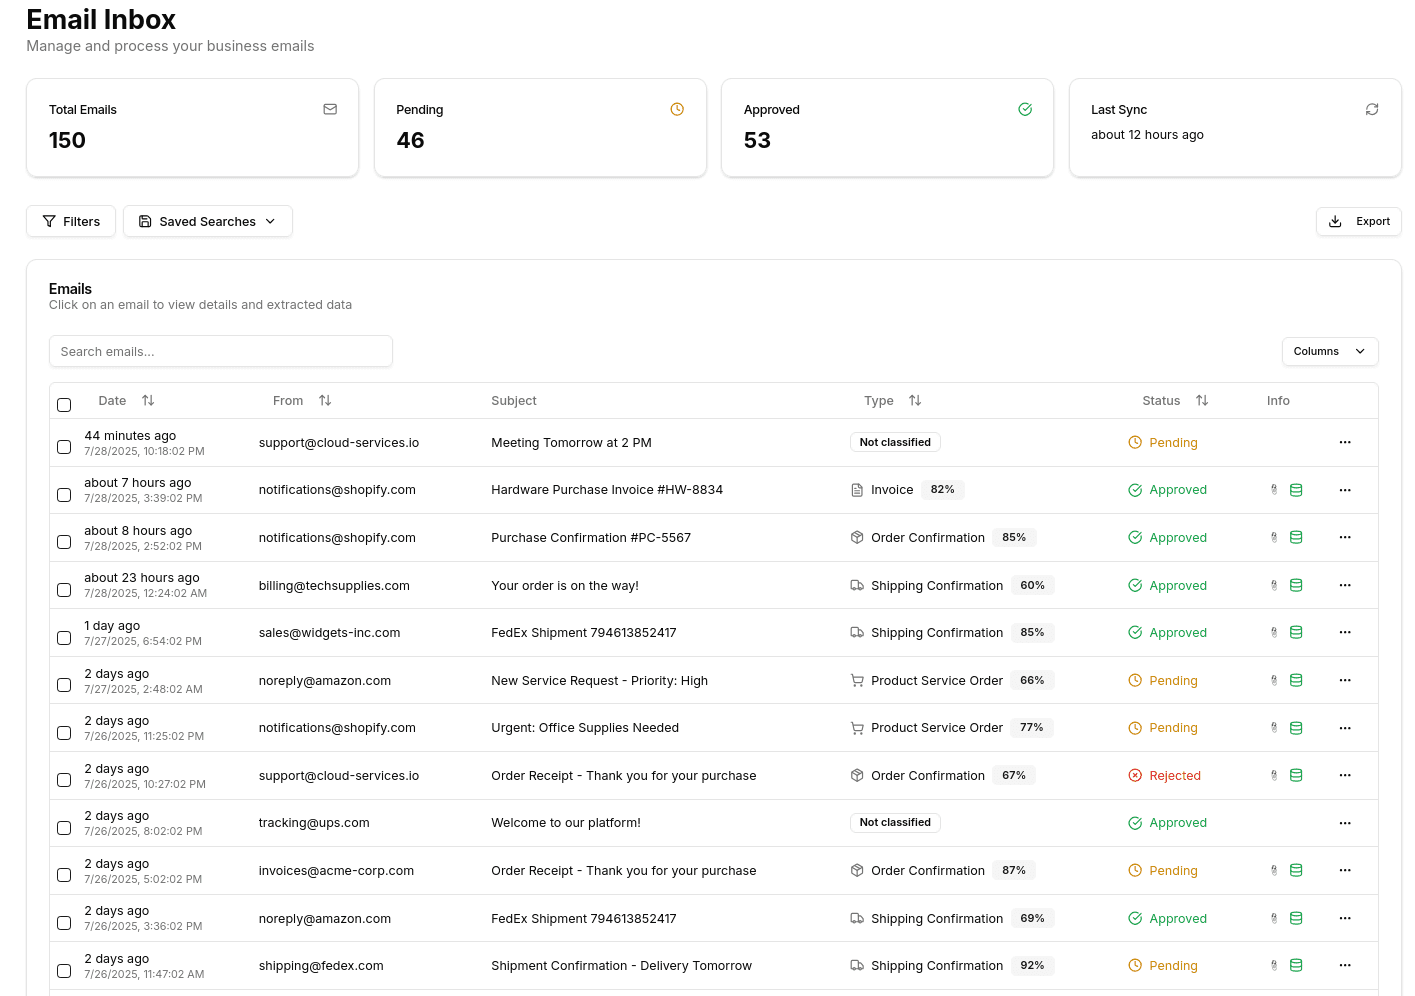Click the shopping cart icon beside Product Service Order
This screenshot has height=996, width=1415.
(857, 680)
